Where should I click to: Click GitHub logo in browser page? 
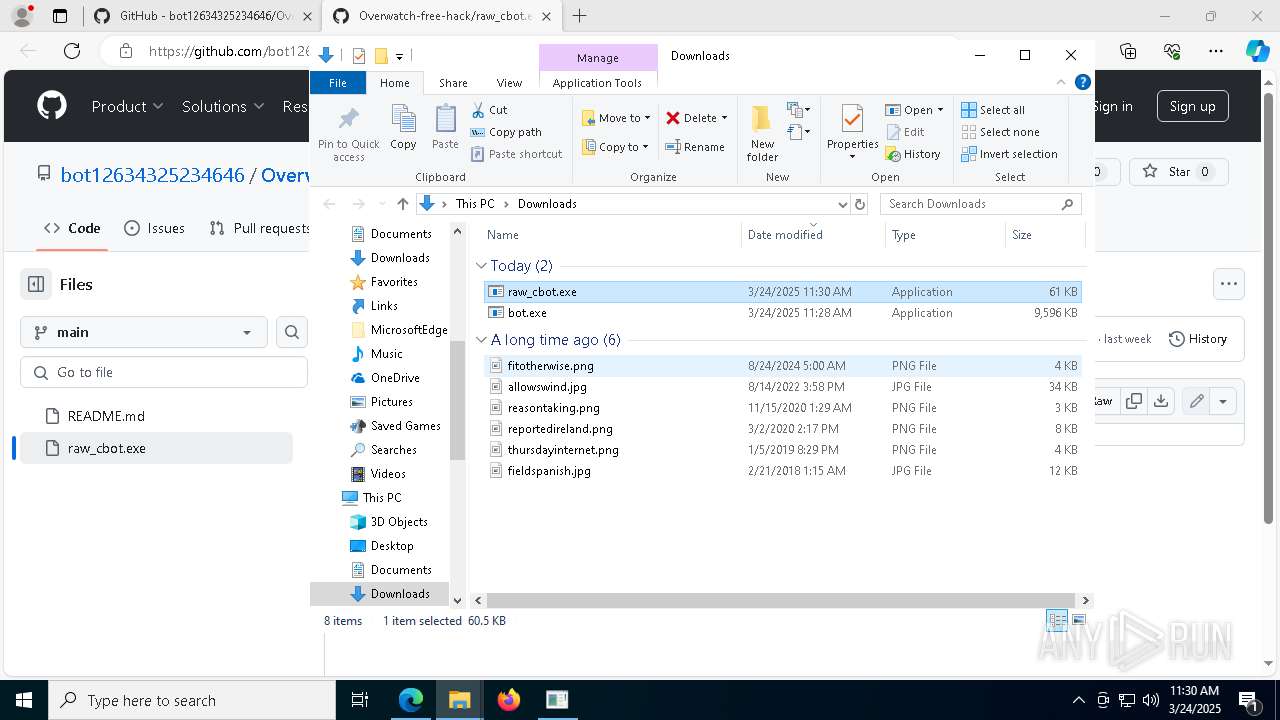pyautogui.click(x=52, y=106)
